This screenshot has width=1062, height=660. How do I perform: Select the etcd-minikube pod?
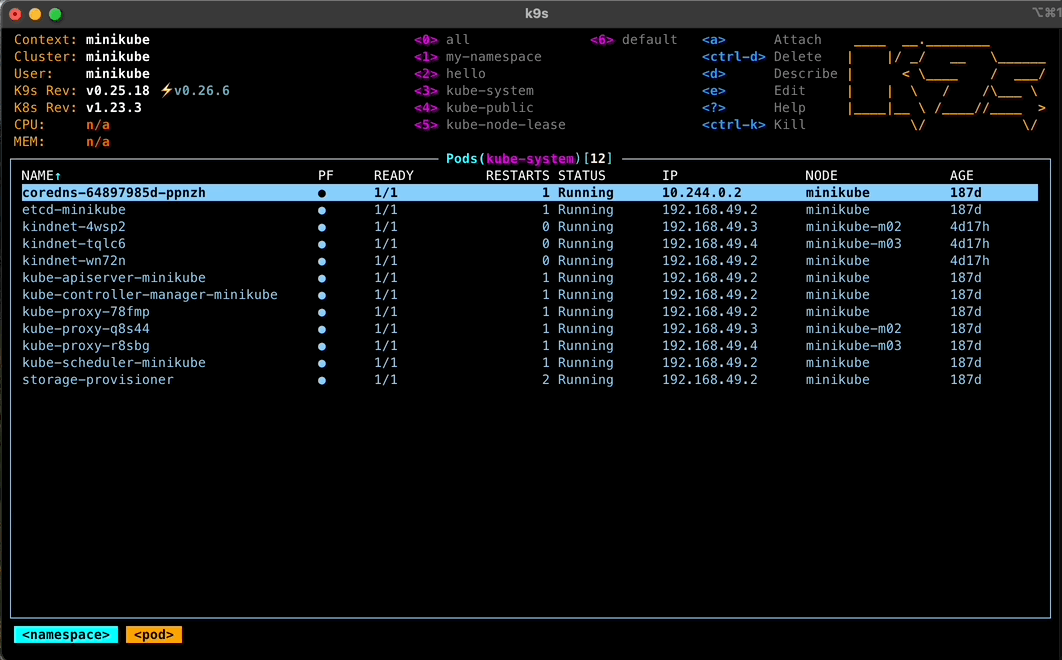tap(530, 209)
